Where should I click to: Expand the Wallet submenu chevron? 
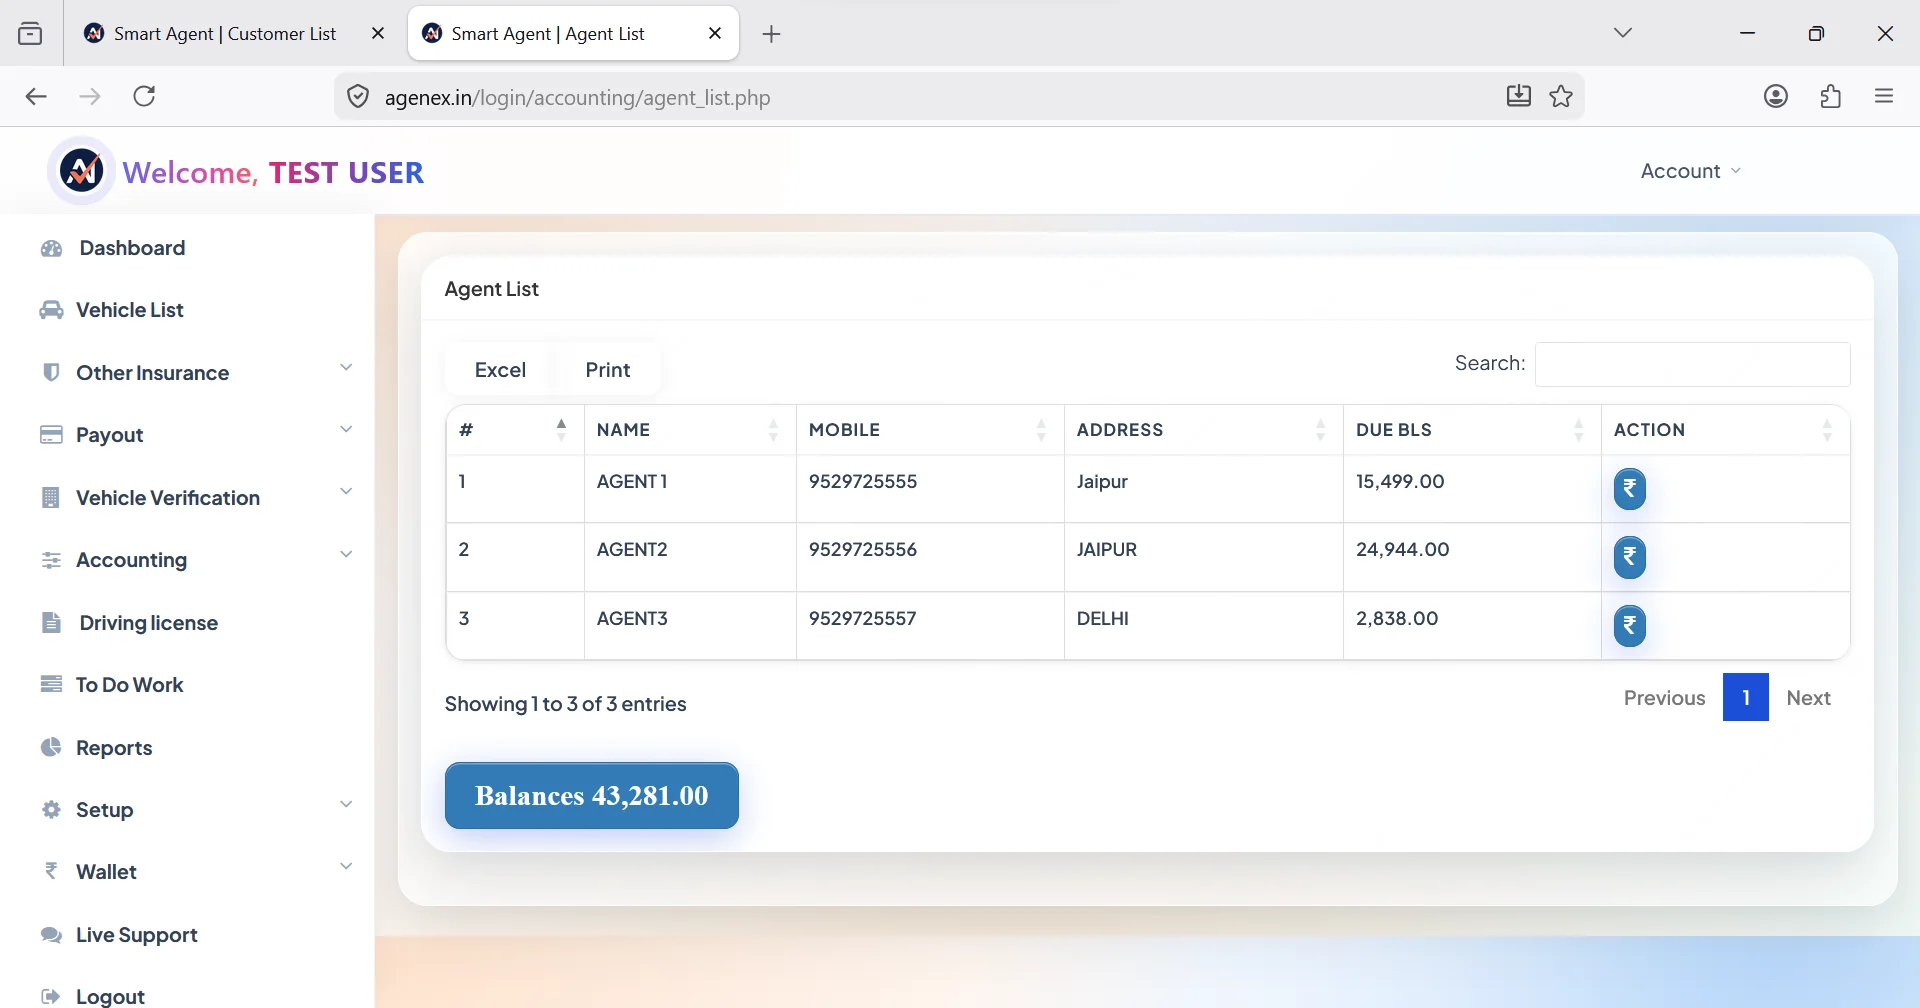click(346, 866)
